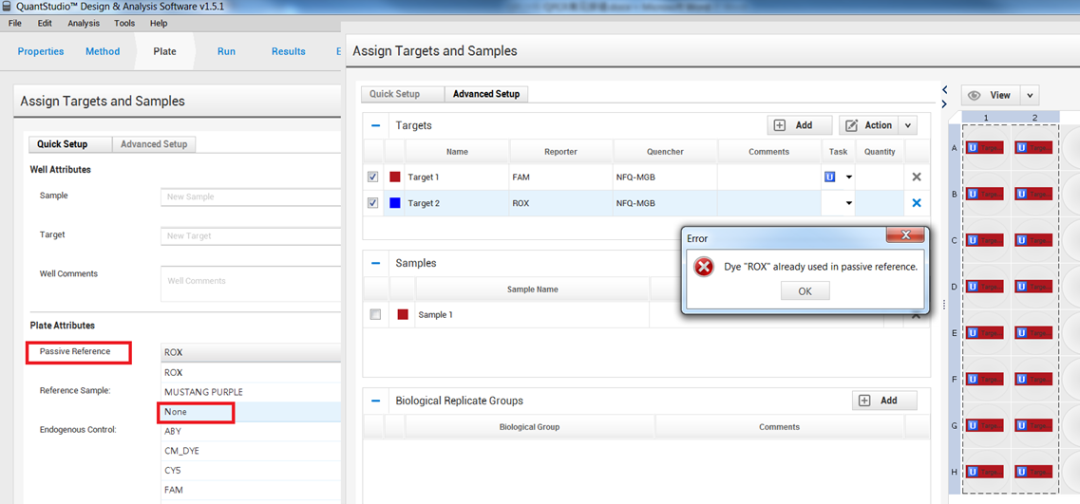Click the U icon in well D1

(x=973, y=286)
